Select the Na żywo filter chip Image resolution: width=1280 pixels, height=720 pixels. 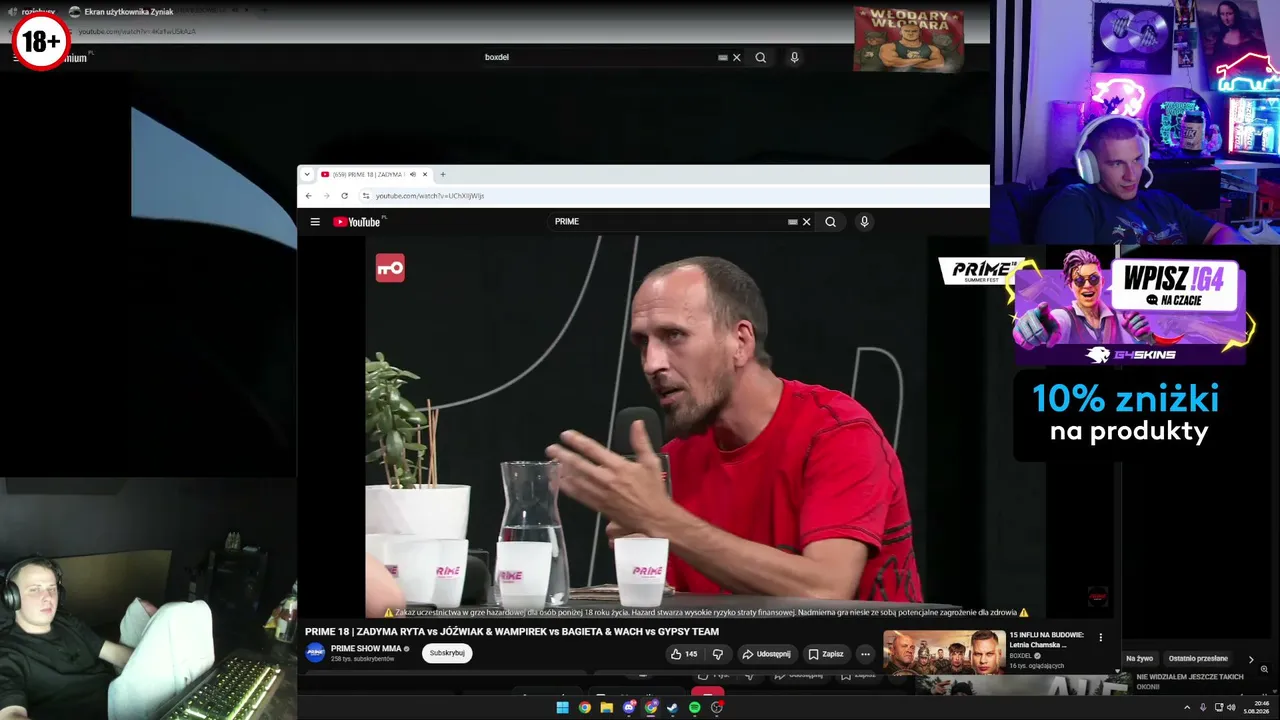tap(1140, 659)
